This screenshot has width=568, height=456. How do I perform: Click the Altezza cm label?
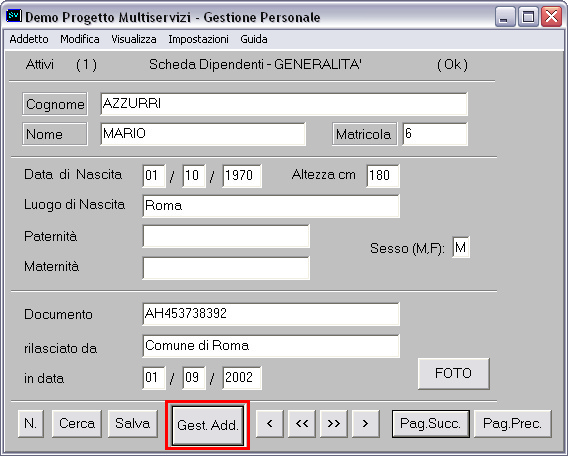(x=323, y=175)
